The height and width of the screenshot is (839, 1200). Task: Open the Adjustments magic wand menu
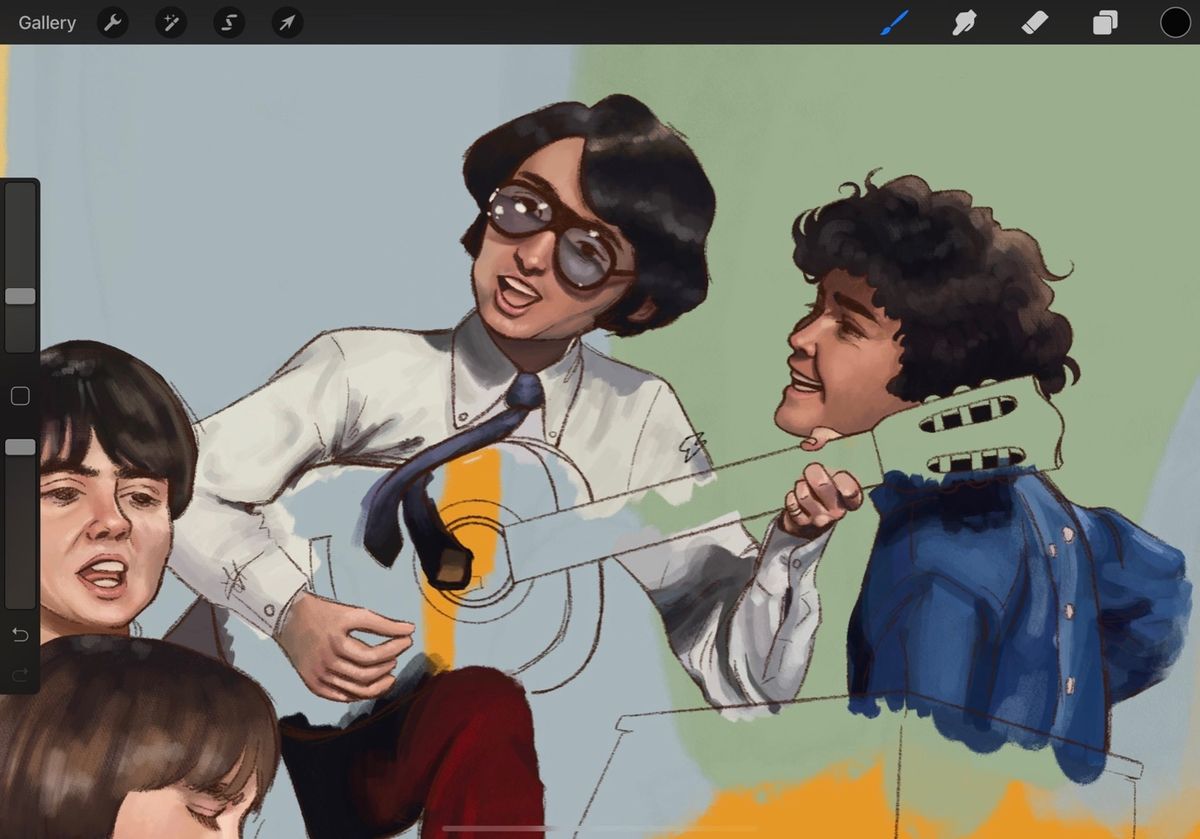point(171,22)
